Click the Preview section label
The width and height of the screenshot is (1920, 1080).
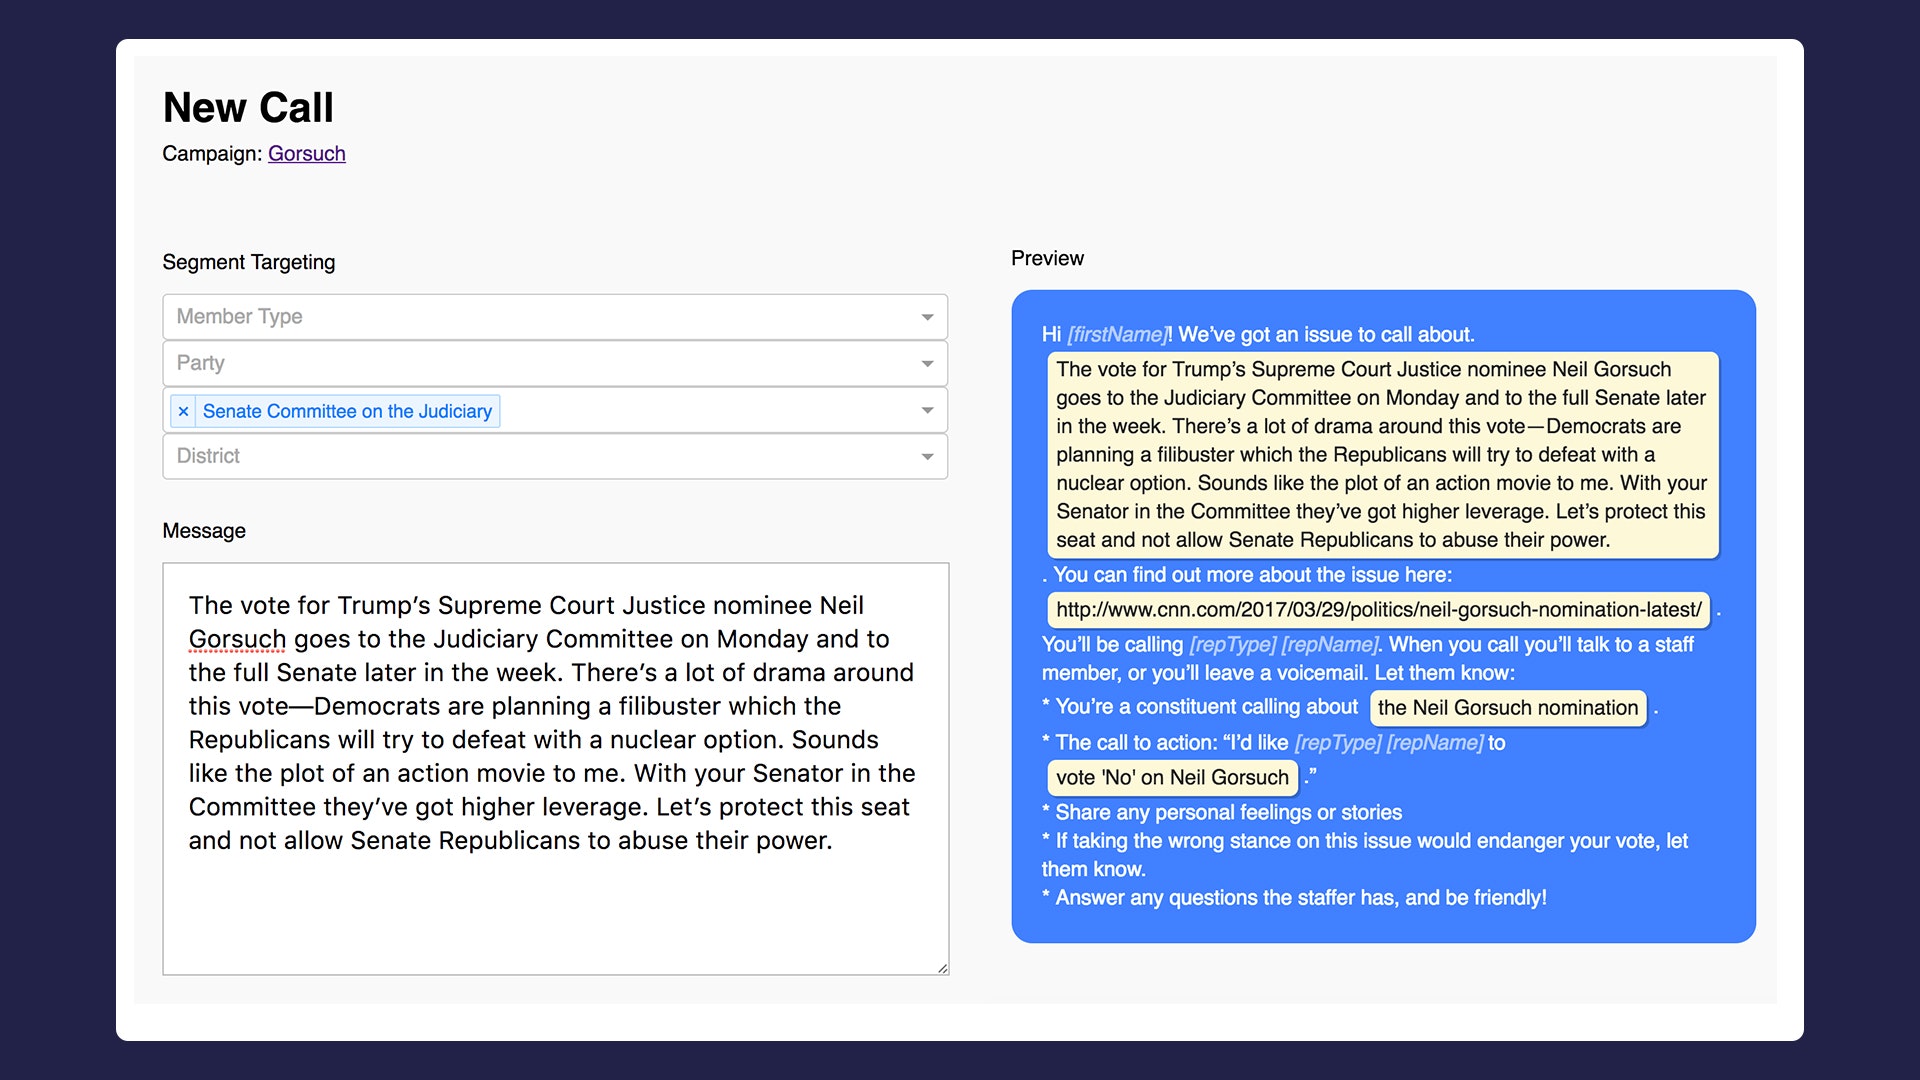(1047, 258)
